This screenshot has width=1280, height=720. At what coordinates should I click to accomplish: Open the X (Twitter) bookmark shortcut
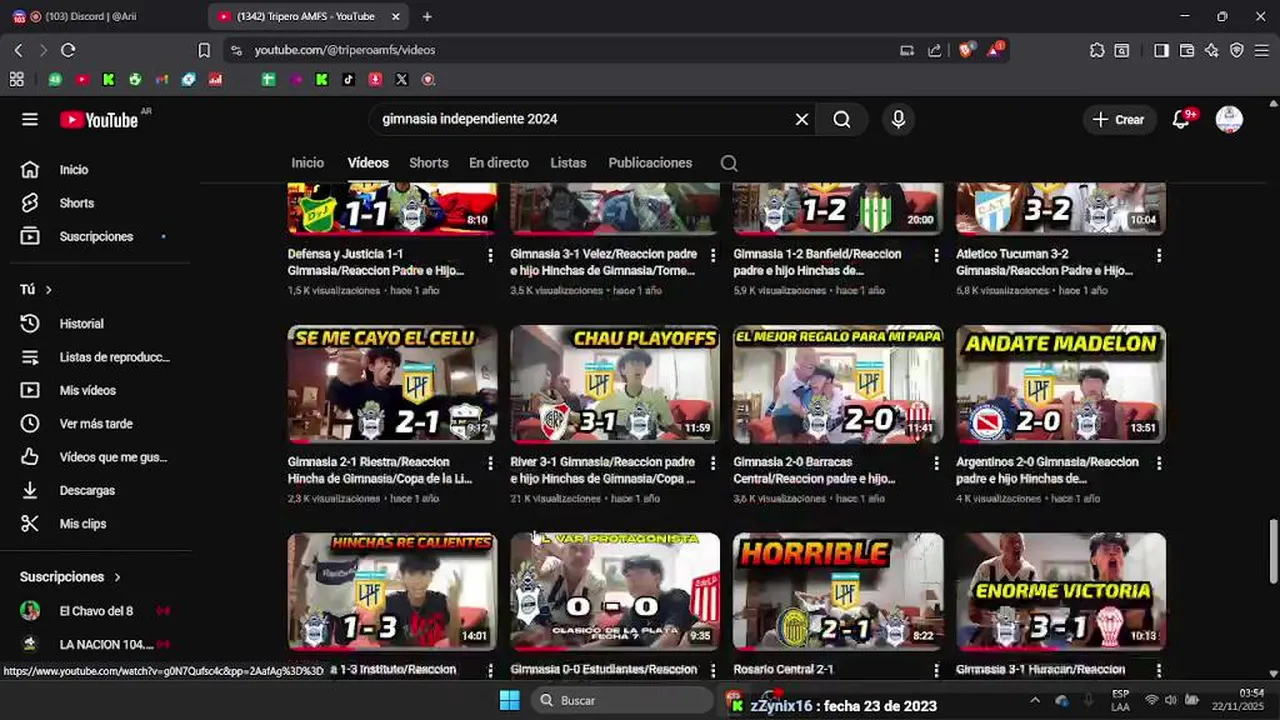pyautogui.click(x=401, y=79)
